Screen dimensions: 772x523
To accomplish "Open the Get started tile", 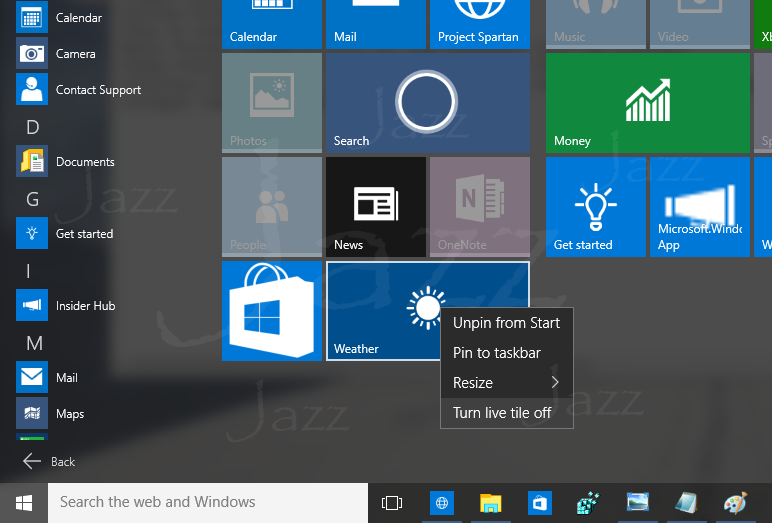I will coord(596,207).
